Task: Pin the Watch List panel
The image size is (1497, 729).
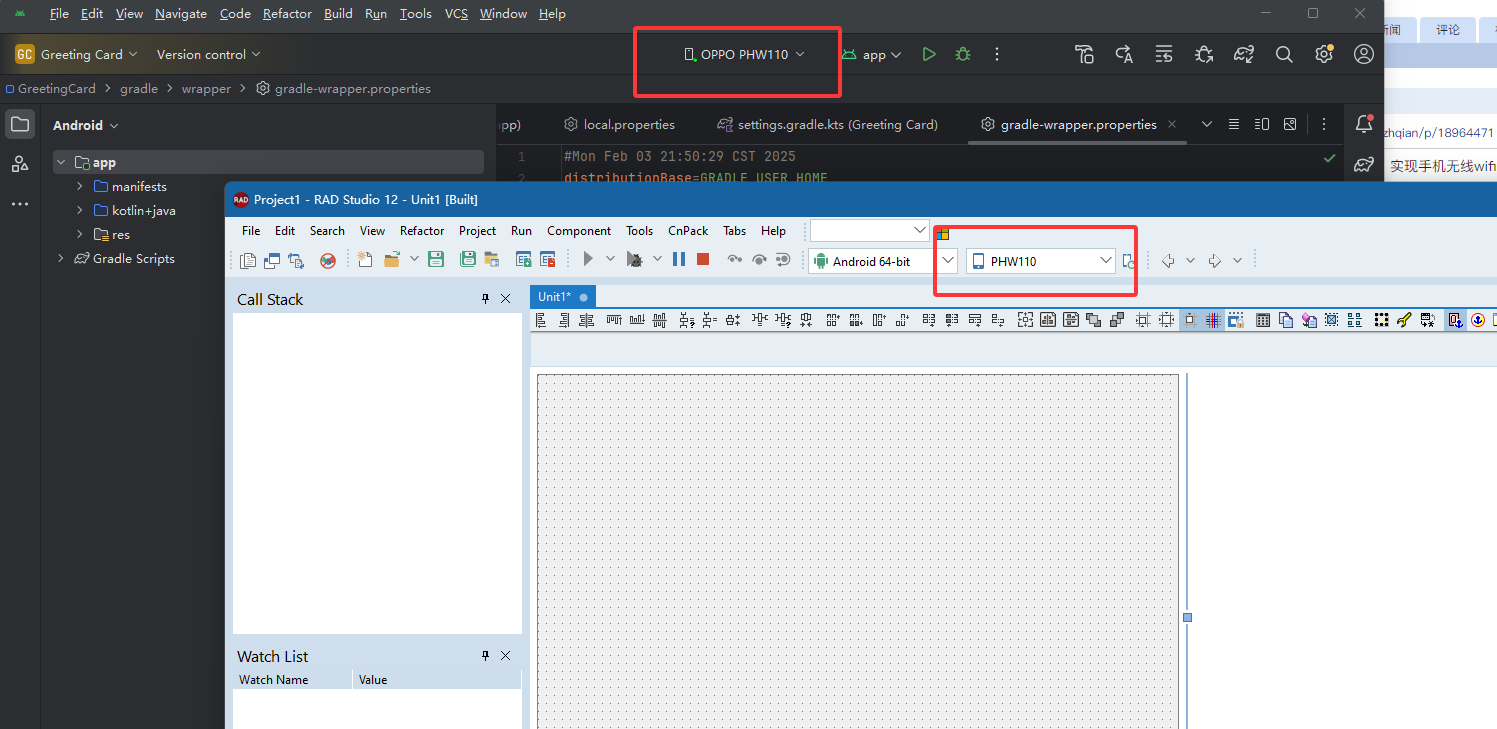Action: tap(486, 656)
